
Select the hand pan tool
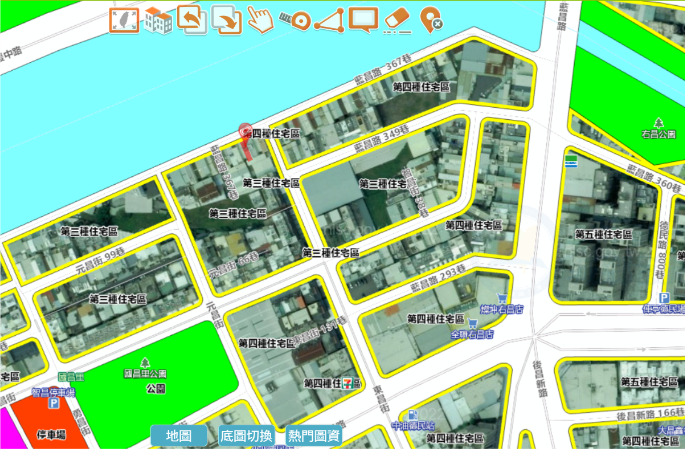[x=260, y=19]
